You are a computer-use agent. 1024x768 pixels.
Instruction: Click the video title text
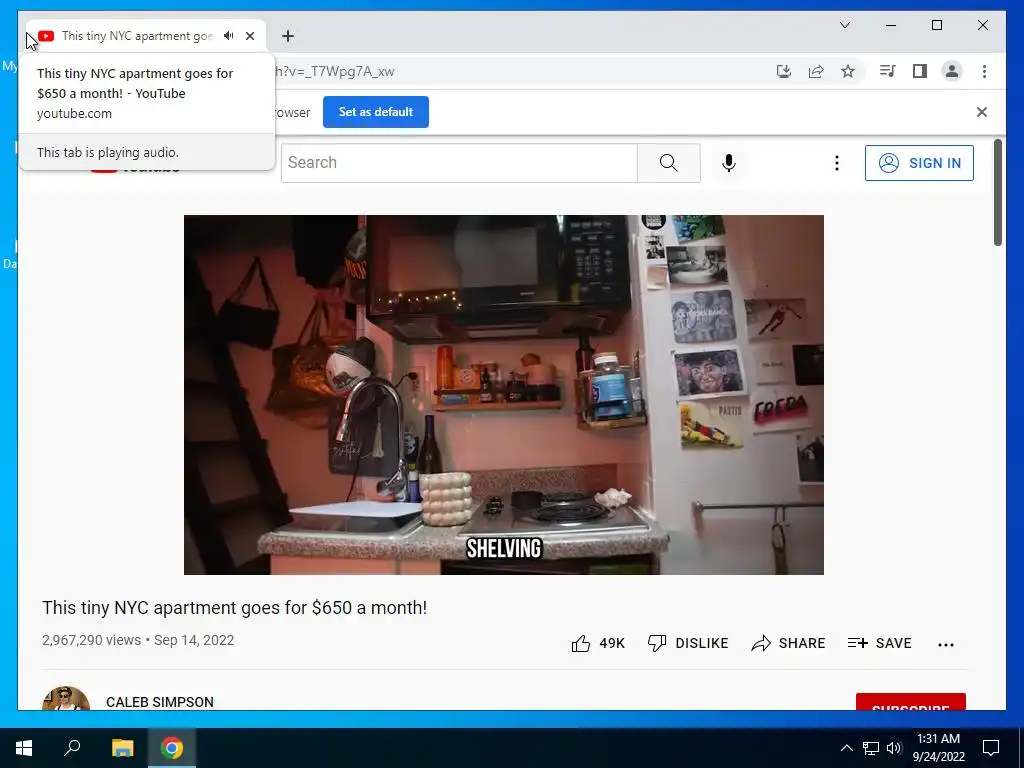tap(234, 608)
